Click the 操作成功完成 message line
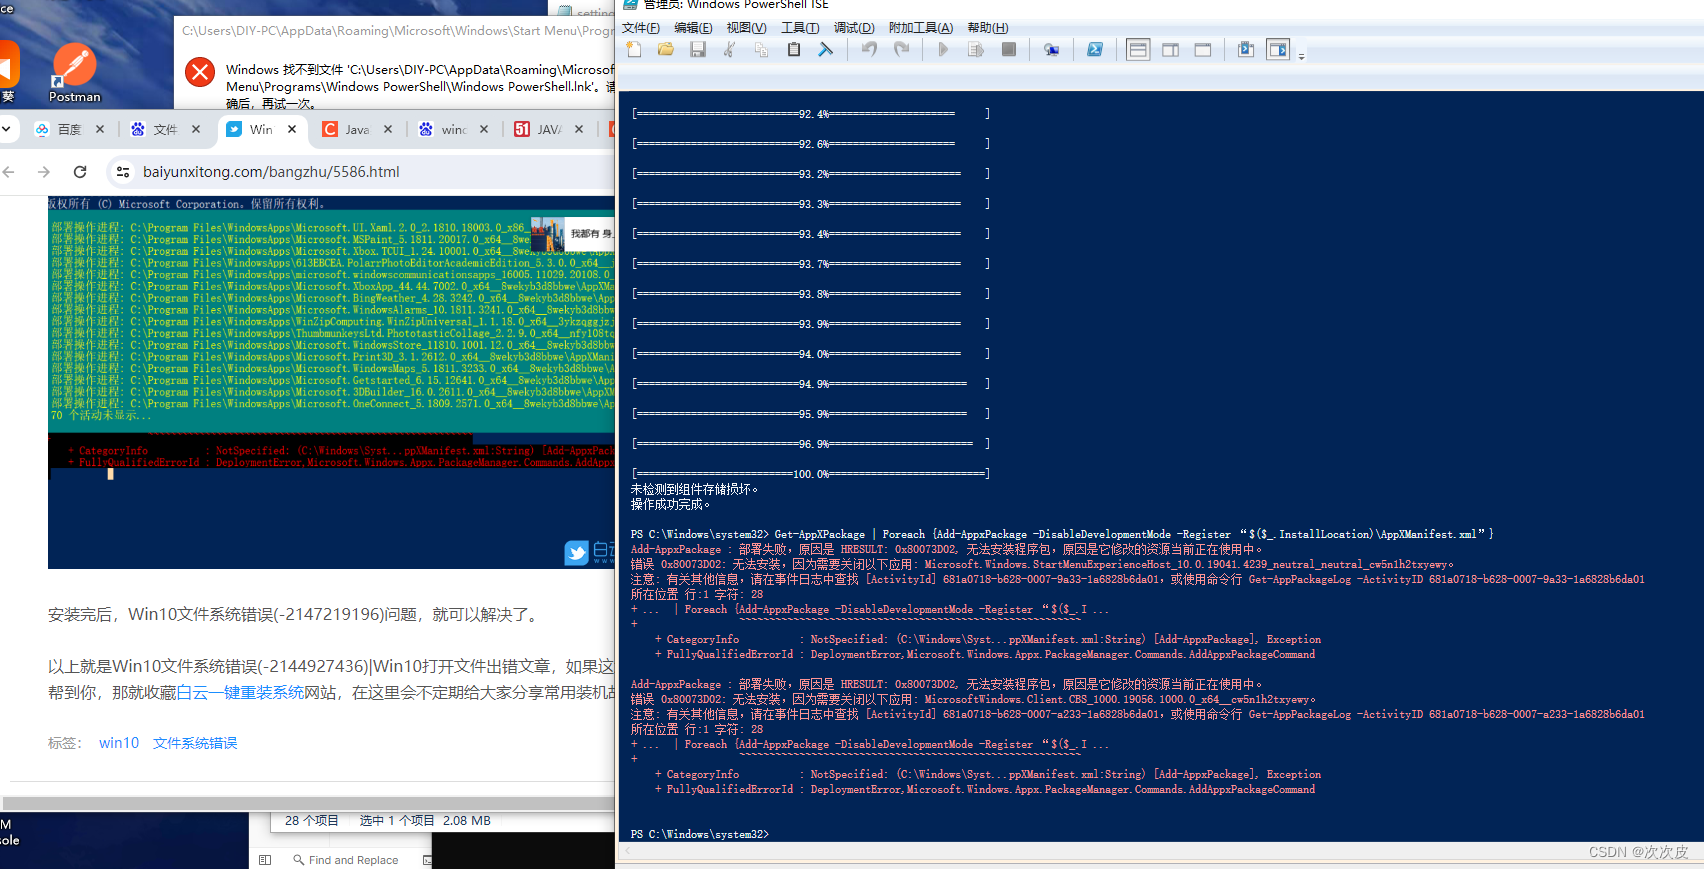The image size is (1704, 869). tap(670, 504)
